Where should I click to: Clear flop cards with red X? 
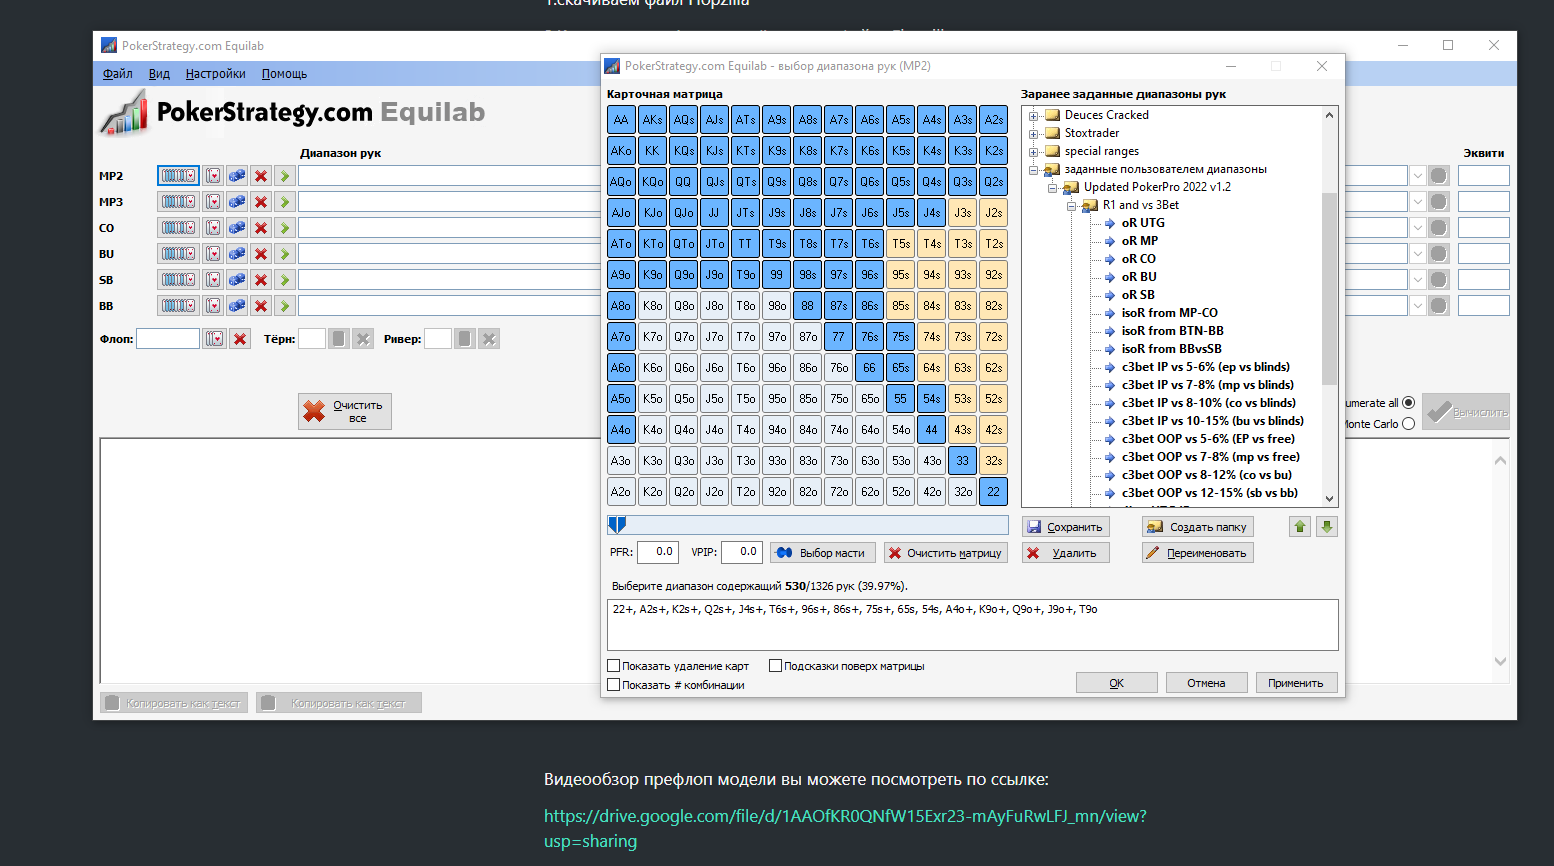[x=240, y=339]
